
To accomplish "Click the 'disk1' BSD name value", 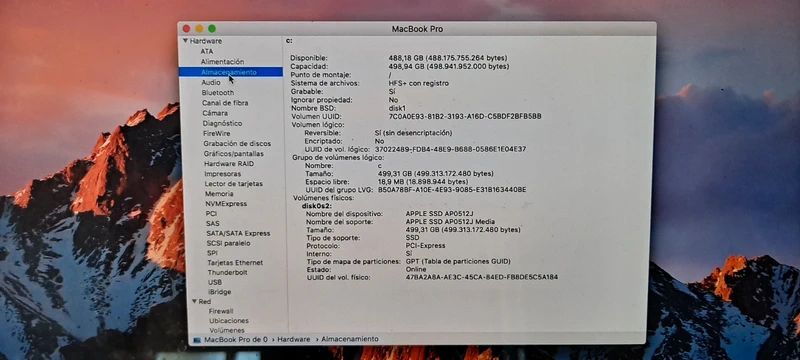I will [x=397, y=108].
